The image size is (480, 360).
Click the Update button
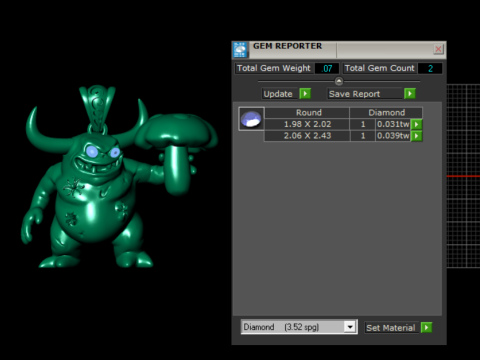coord(279,94)
